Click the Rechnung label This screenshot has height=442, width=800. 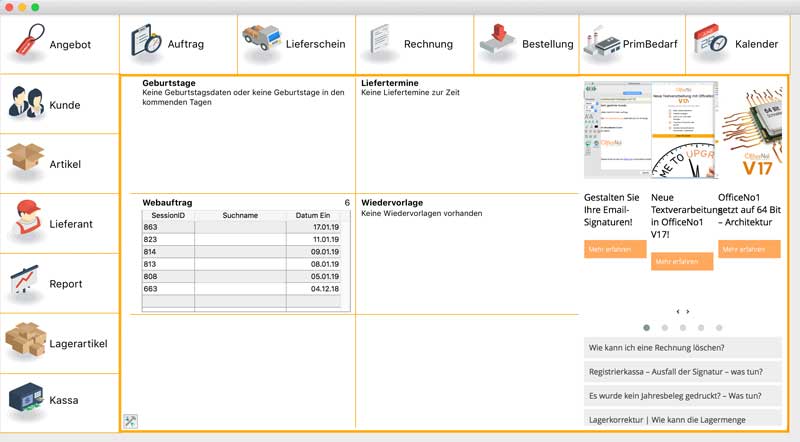click(x=429, y=44)
